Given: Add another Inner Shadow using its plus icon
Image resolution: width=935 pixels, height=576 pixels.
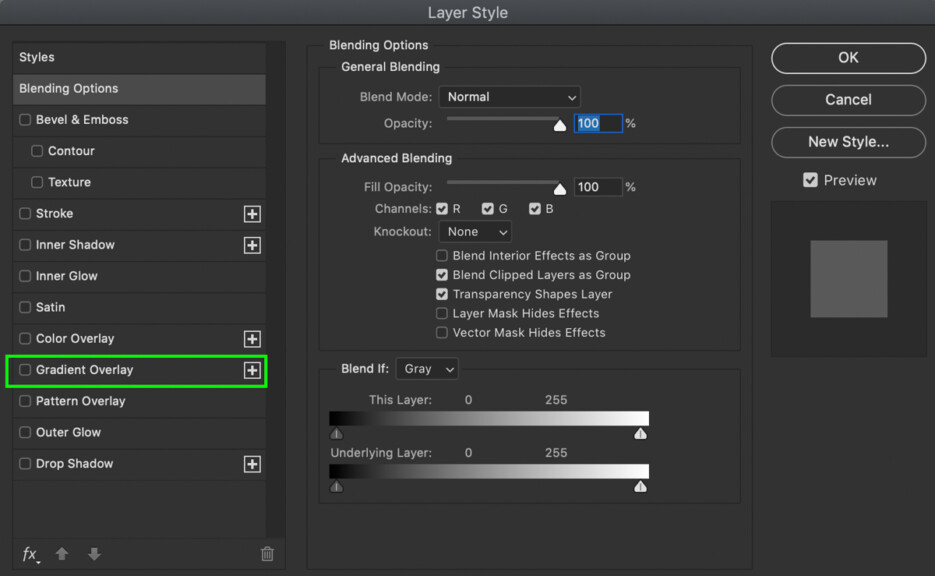Looking at the screenshot, I should pos(252,244).
